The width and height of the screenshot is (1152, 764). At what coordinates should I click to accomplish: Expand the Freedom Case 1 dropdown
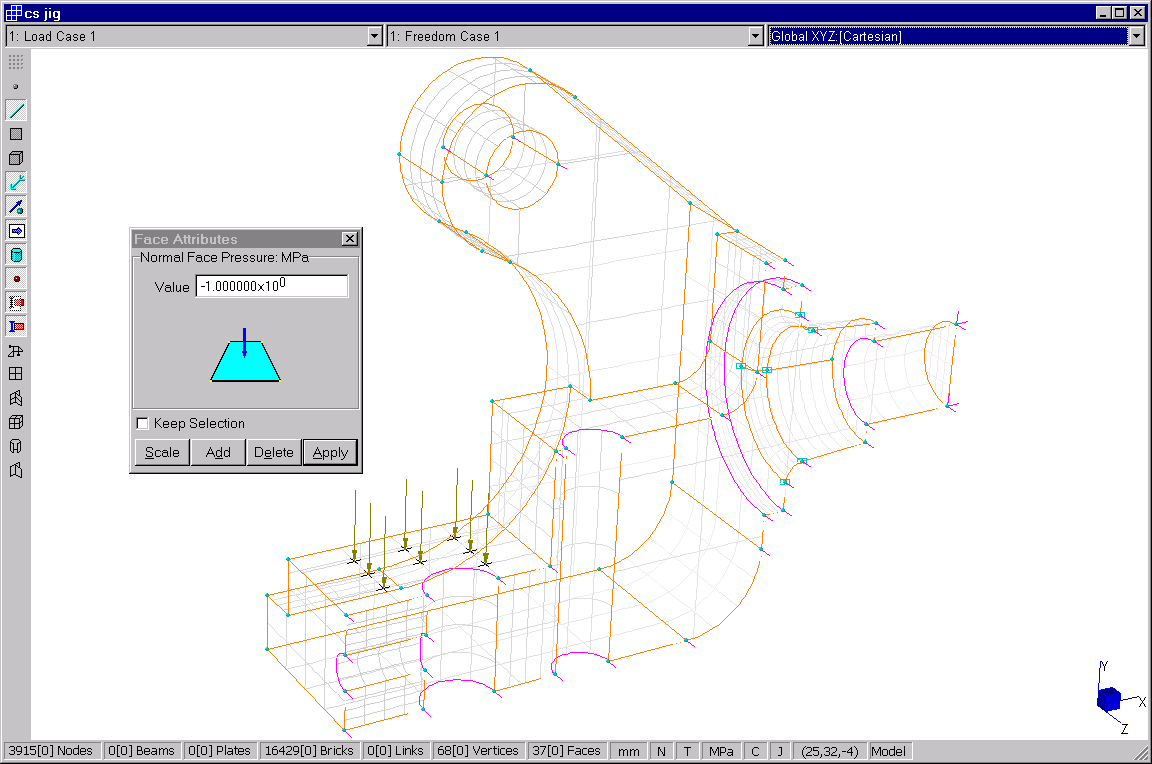tap(756, 37)
